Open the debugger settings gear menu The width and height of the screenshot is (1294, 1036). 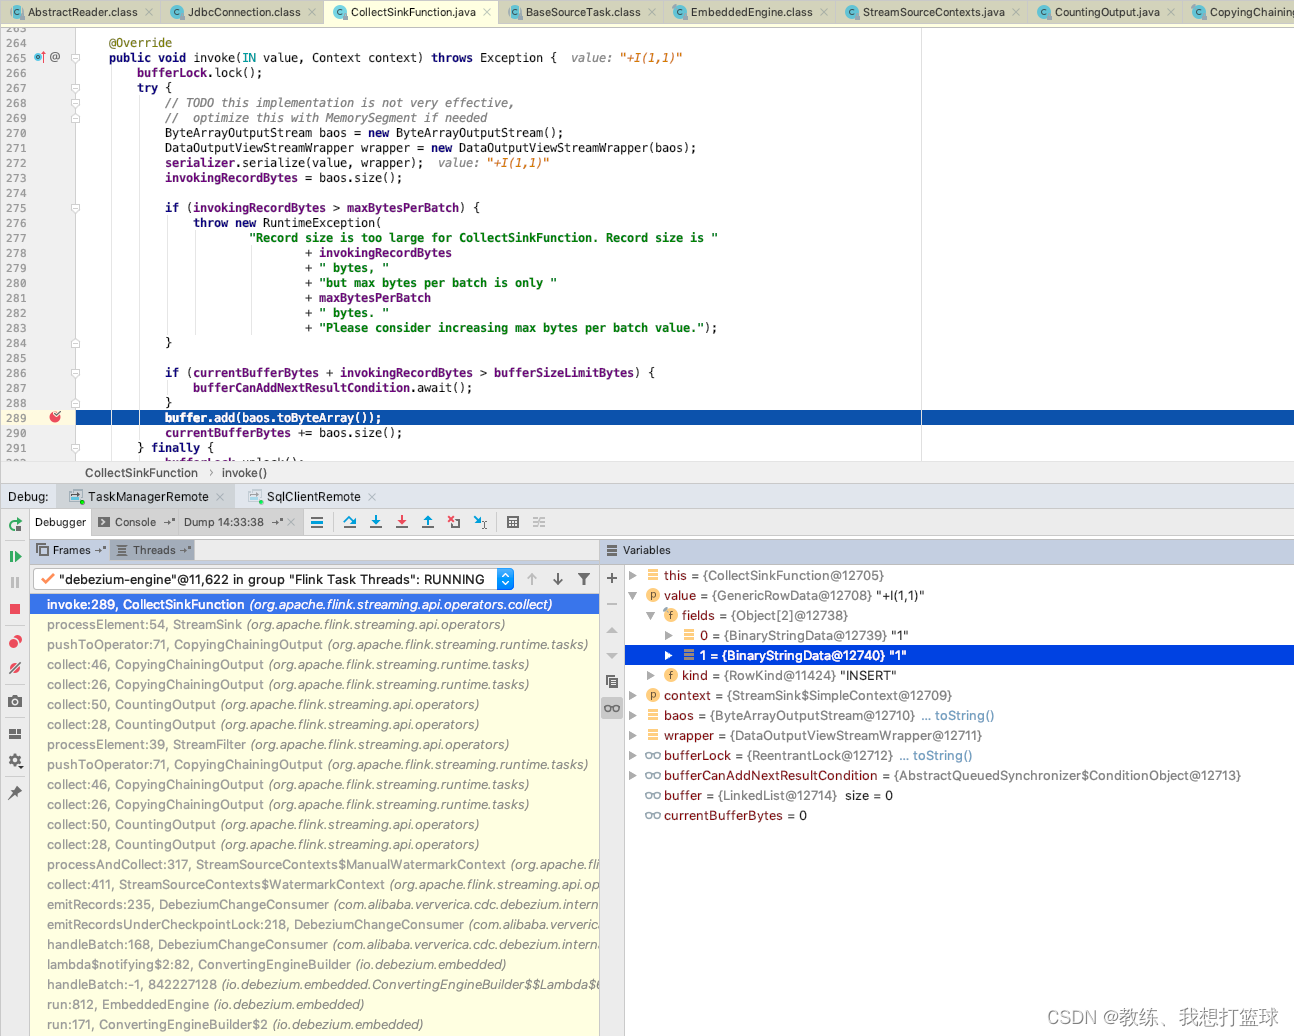pyautogui.click(x=15, y=761)
